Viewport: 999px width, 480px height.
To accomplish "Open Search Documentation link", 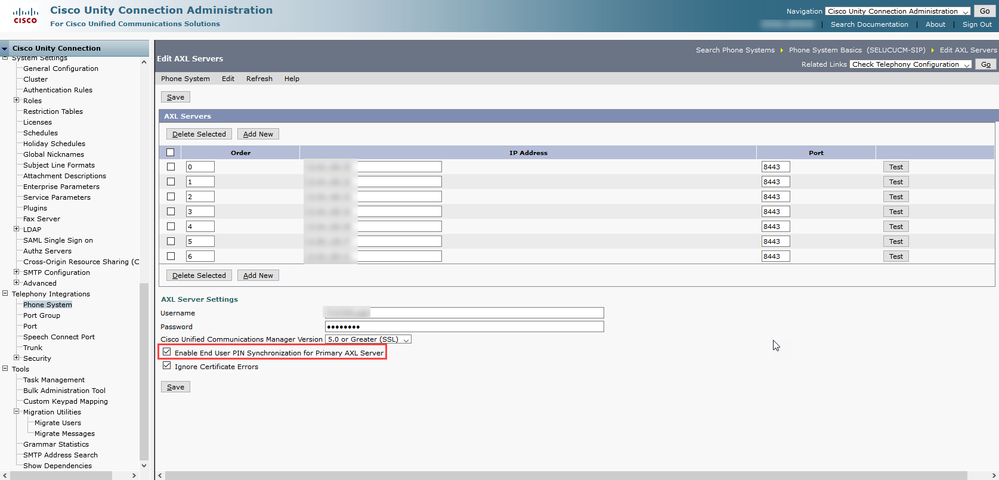I will click(x=869, y=24).
